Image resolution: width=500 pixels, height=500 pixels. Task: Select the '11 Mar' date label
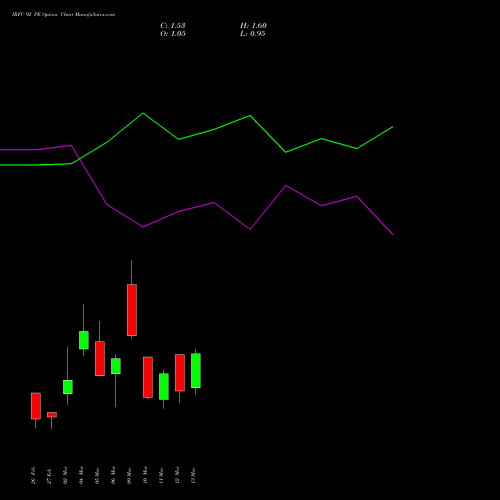coord(161,475)
